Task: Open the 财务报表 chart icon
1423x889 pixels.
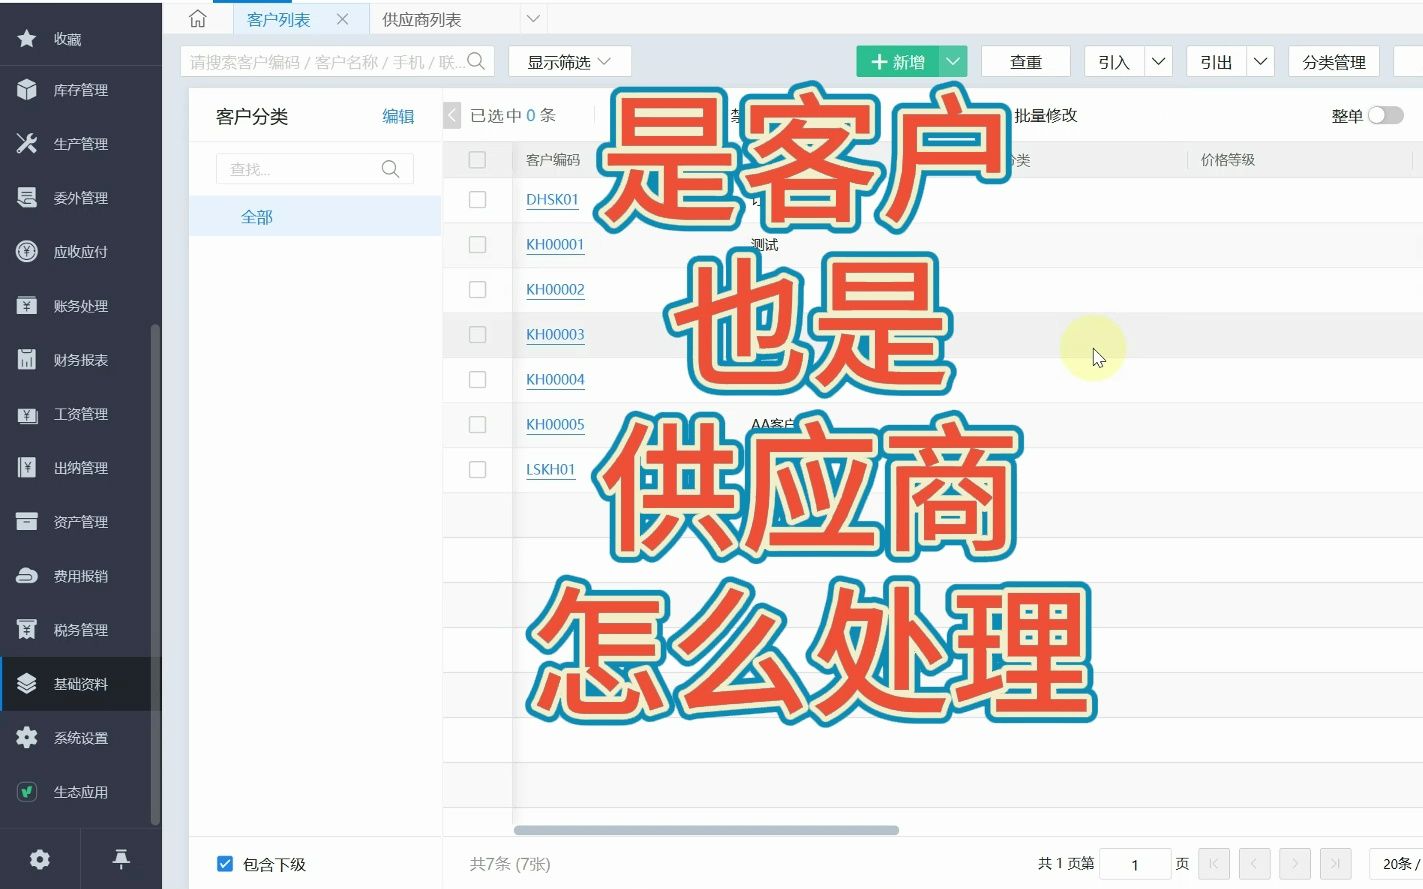Action: [x=27, y=360]
